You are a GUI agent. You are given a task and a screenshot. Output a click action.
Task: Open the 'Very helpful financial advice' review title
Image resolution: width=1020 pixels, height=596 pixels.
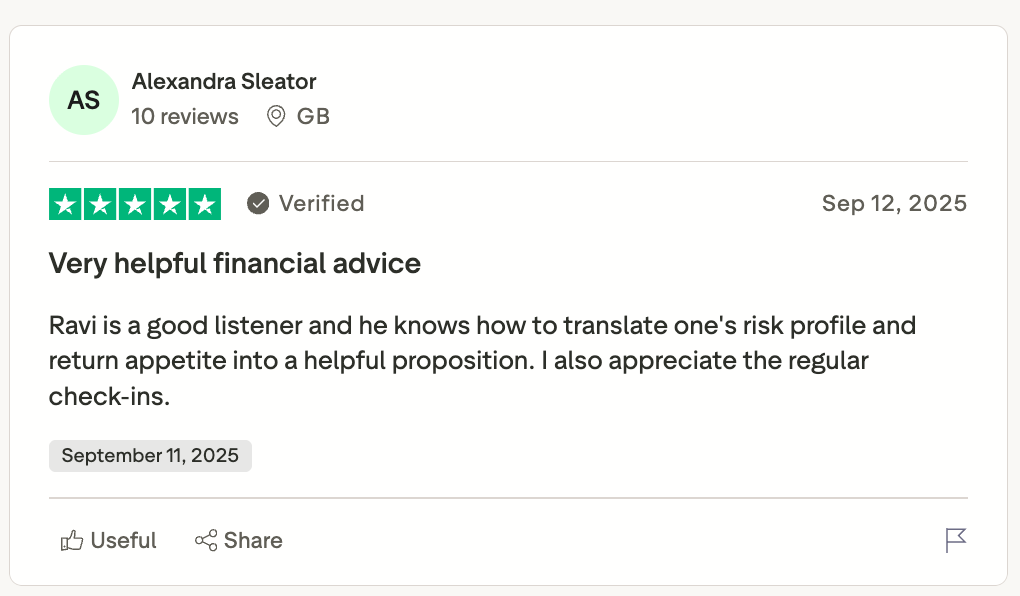(235, 264)
